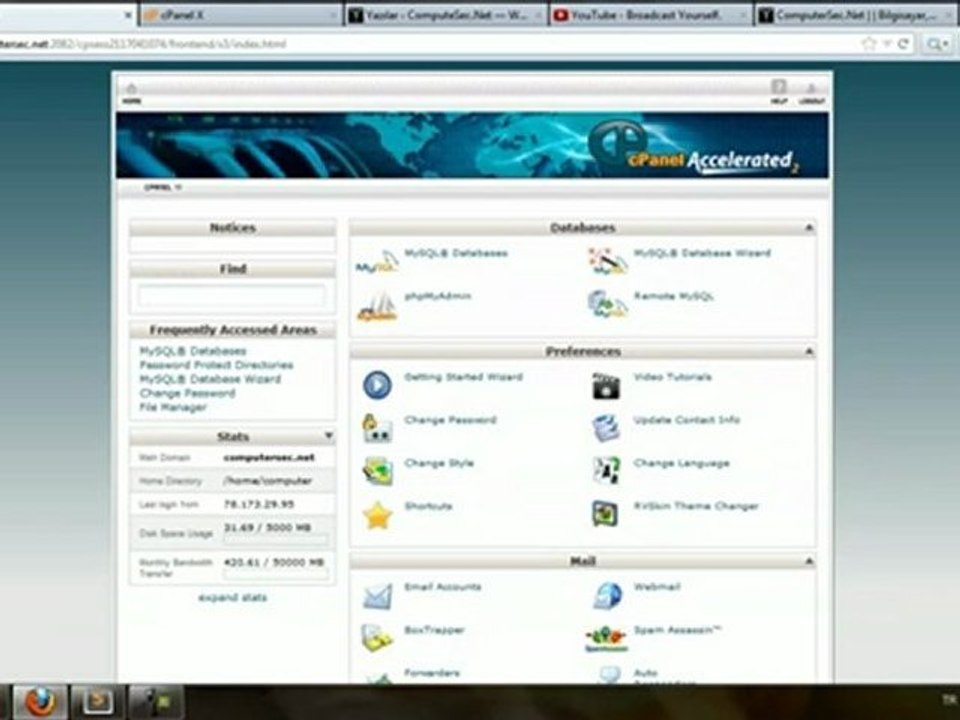Click the cPanel Home icon
The width and height of the screenshot is (960, 720).
pos(131,93)
